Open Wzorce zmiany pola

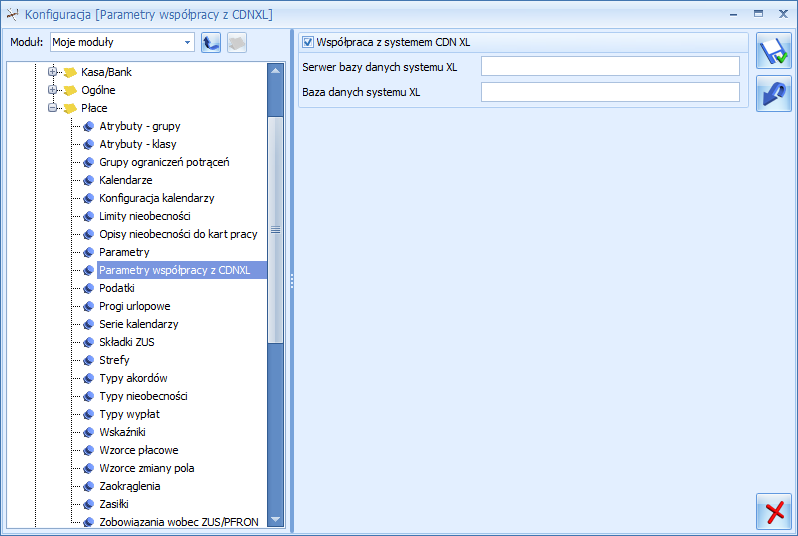(147, 468)
